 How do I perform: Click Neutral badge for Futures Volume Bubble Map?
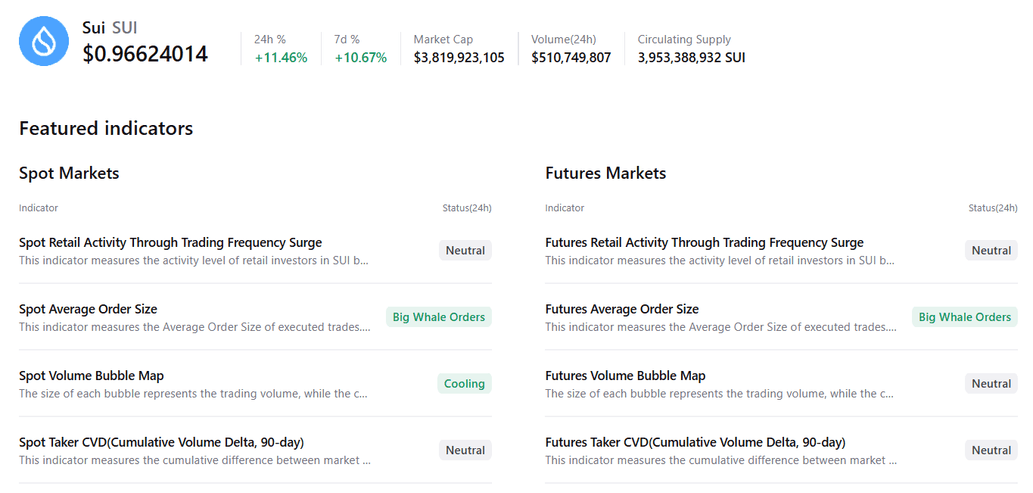[x=991, y=384]
